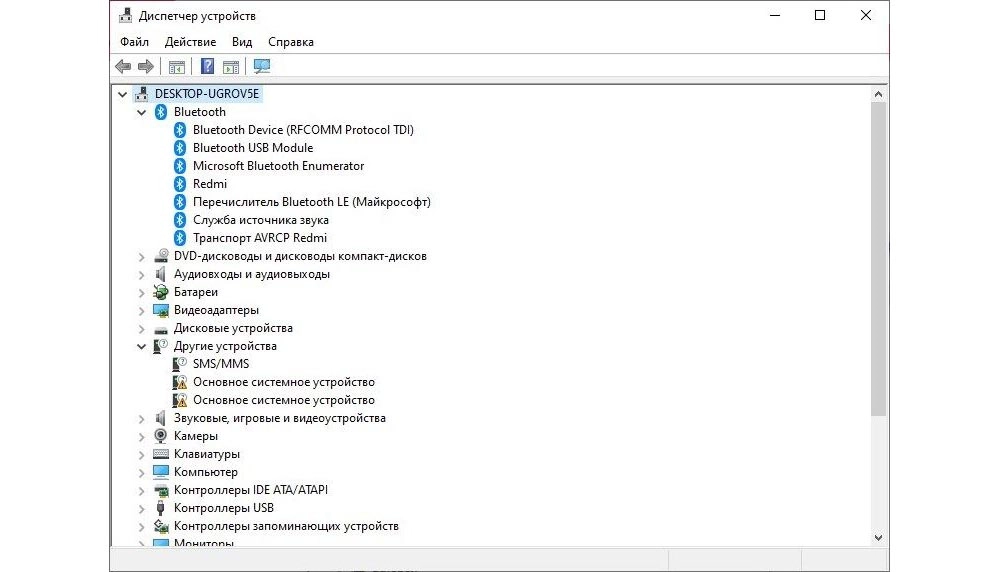The height and width of the screenshot is (572, 1000).
Task: Click the show/hide console tree icon
Action: point(177,67)
